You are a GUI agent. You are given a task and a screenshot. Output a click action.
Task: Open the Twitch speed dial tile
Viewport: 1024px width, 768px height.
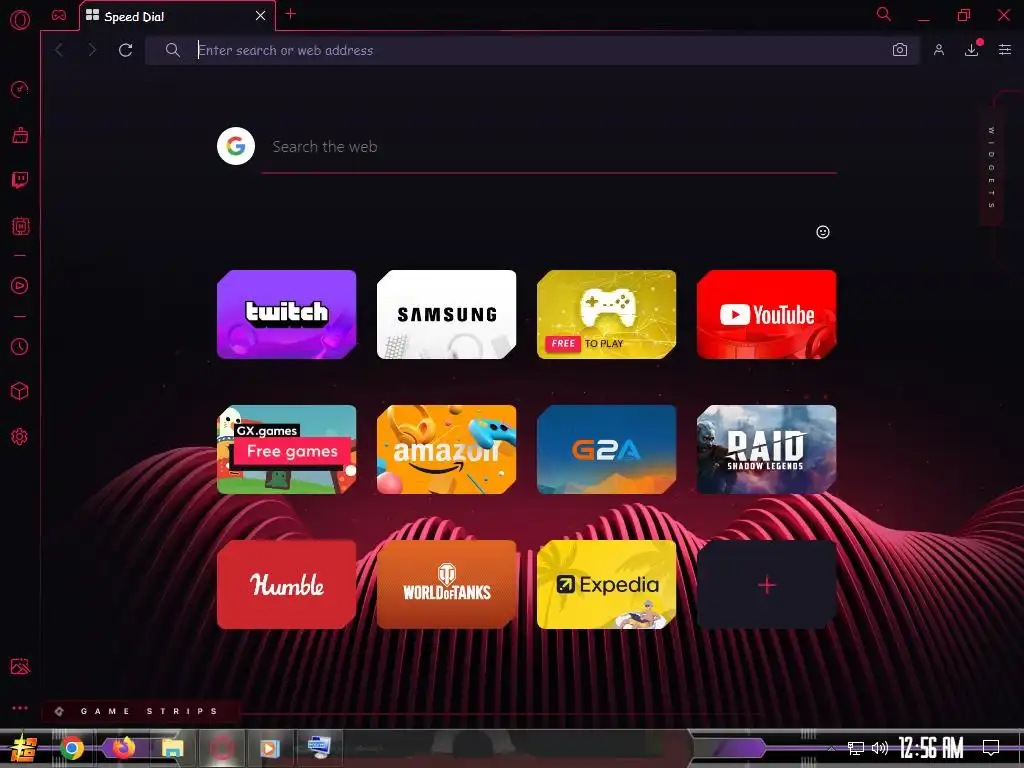pos(287,314)
